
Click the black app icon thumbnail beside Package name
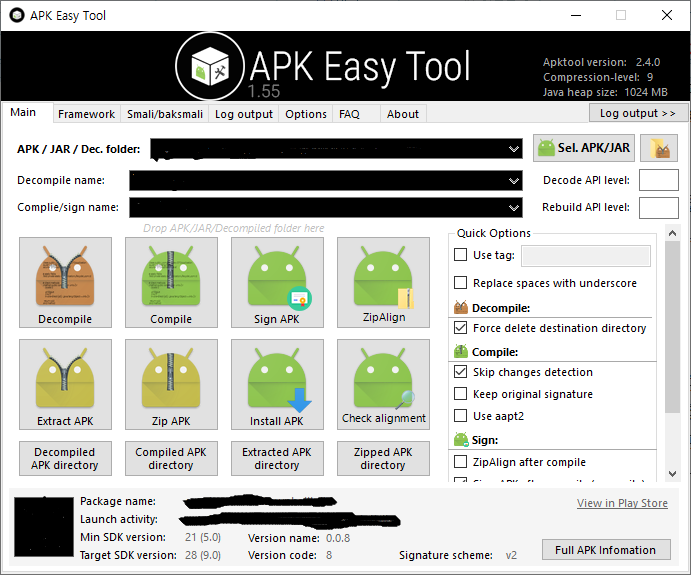point(44,527)
